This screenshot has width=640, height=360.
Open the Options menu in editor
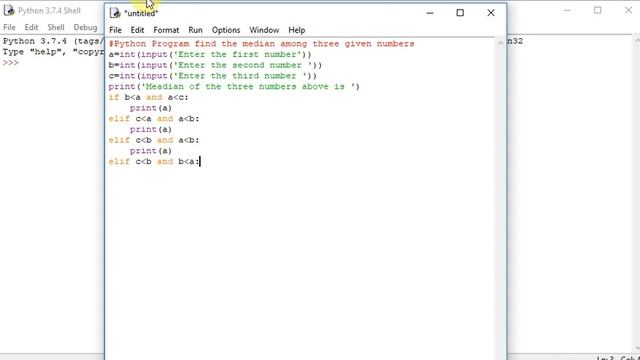coord(226,30)
